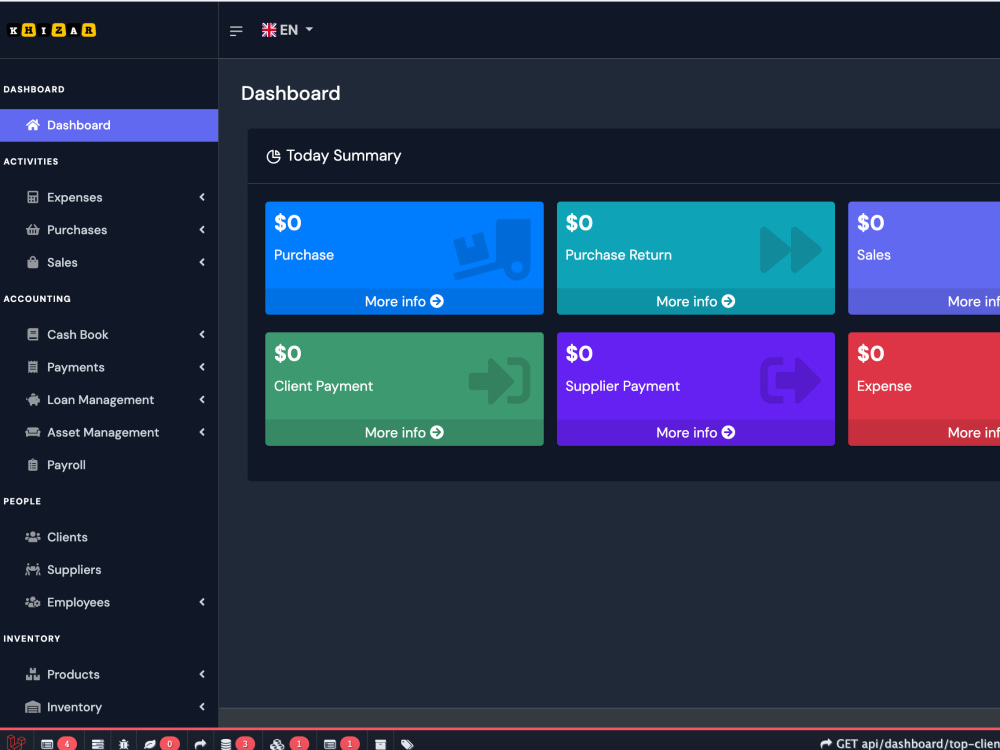Click the Inventory warehouse icon
The width and height of the screenshot is (1000, 750).
(x=33, y=707)
